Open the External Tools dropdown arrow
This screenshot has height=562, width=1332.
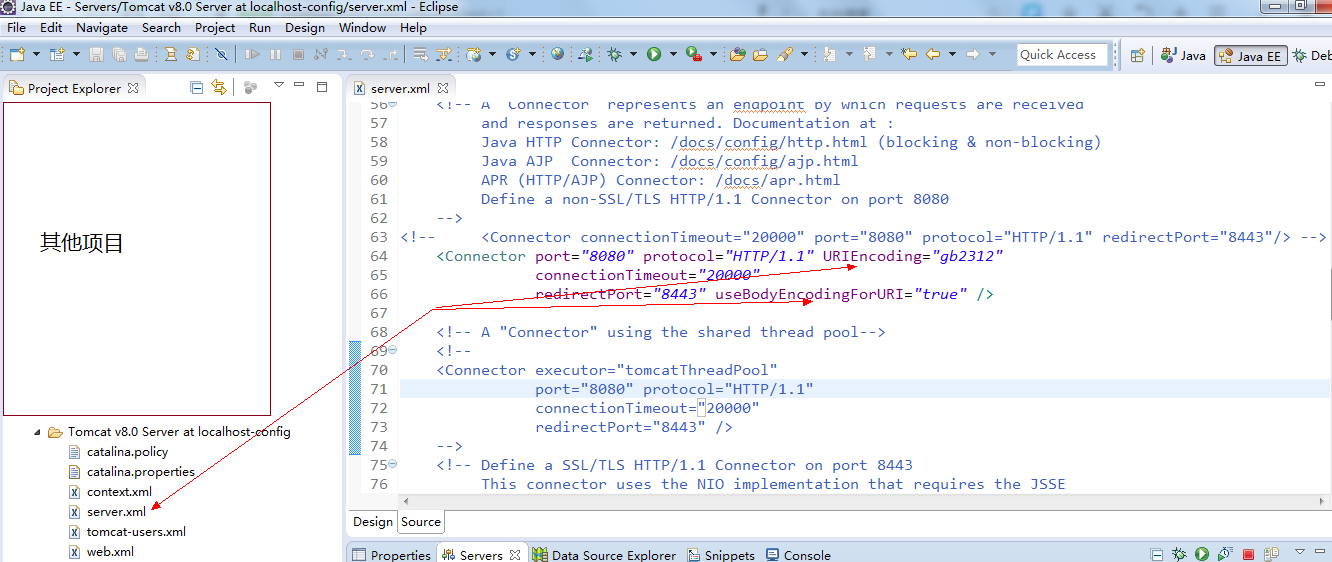713,54
